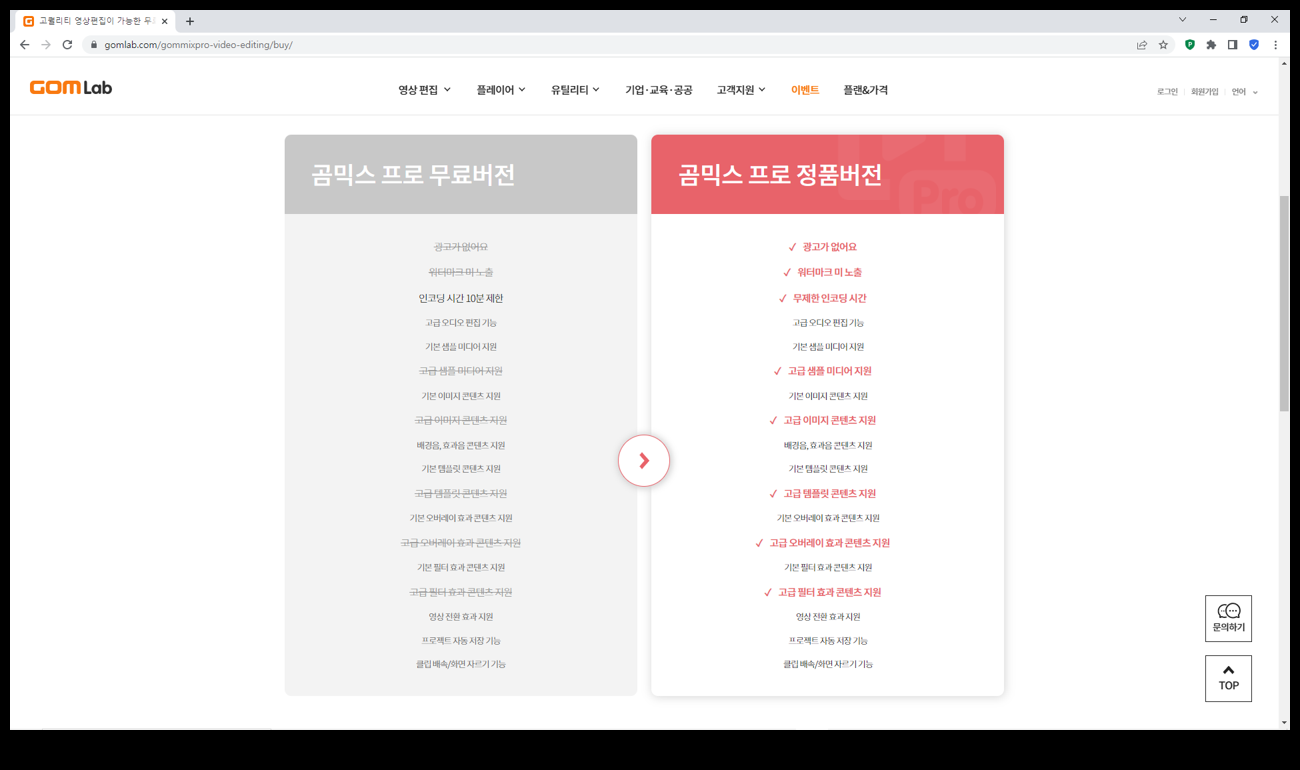
Task: Open the share page icon
Action: click(1142, 45)
